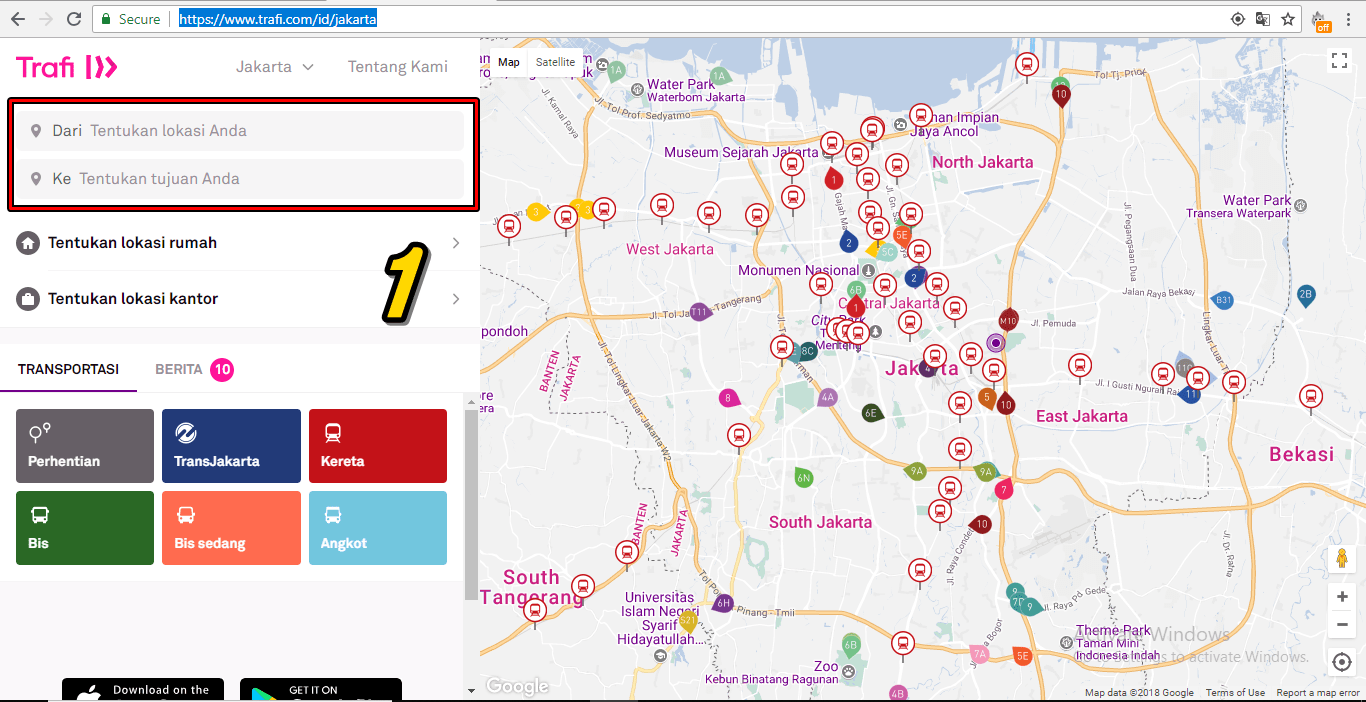Click Download on the App Store badge

(143, 690)
